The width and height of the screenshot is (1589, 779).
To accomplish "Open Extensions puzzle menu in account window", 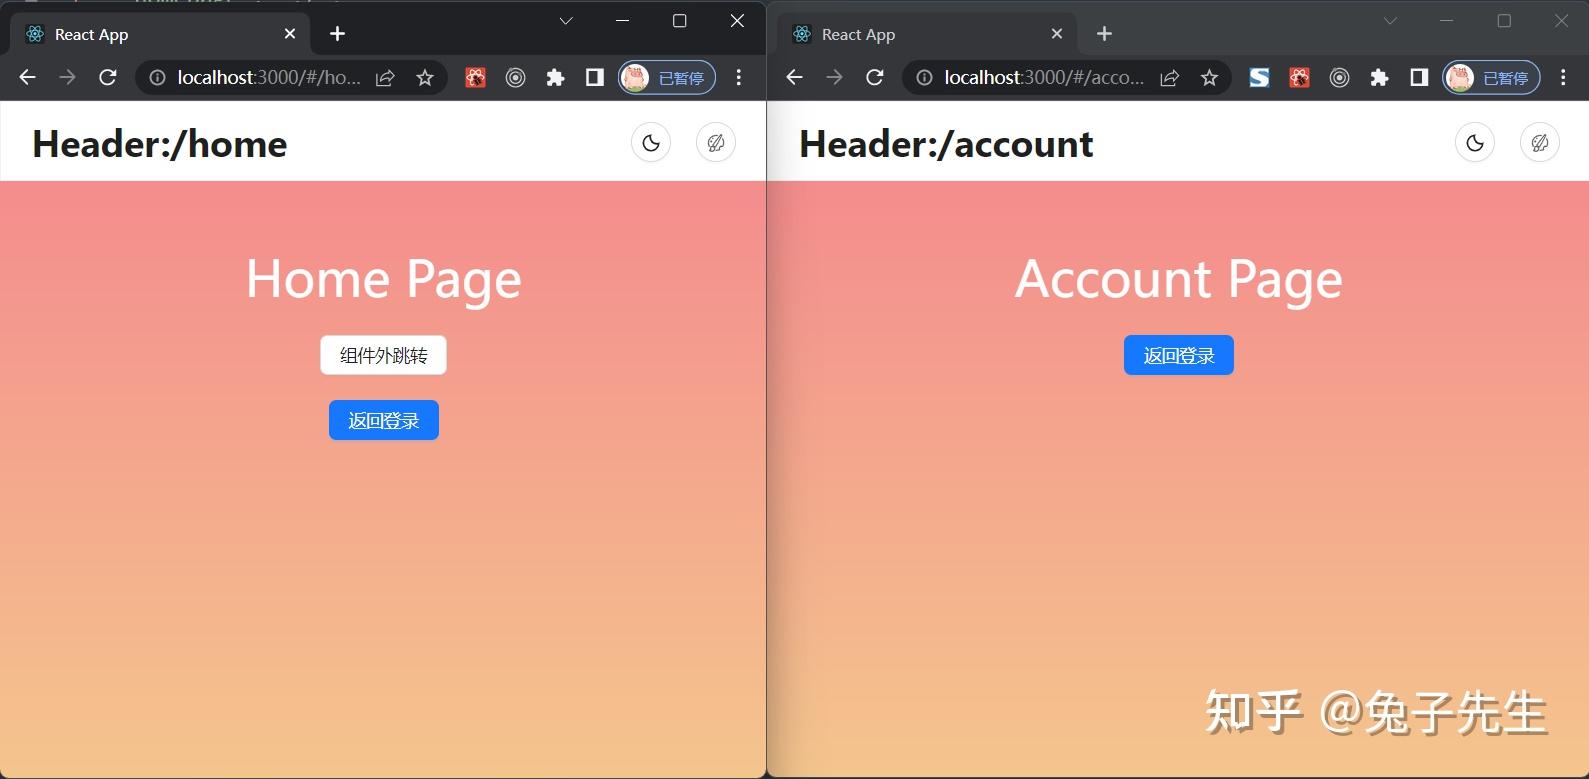I will coord(1379,78).
